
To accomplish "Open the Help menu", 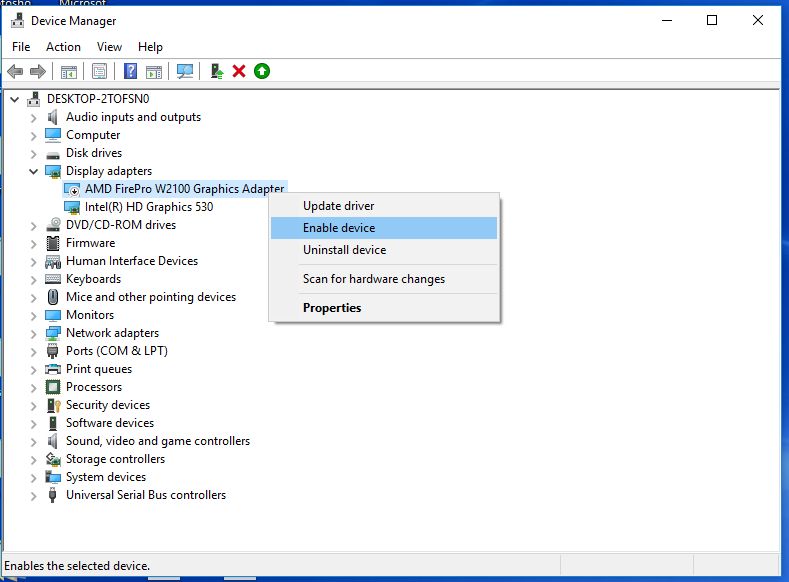I will click(150, 47).
